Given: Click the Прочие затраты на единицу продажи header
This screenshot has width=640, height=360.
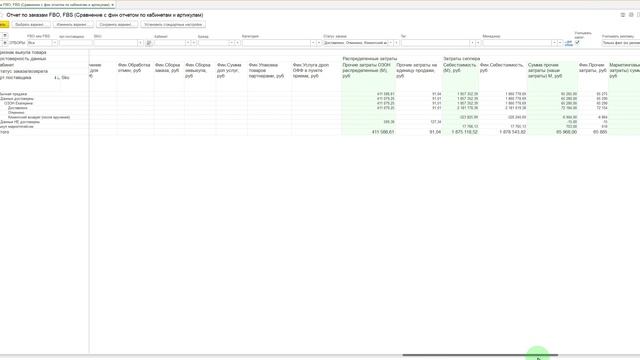Looking at the screenshot, I should 417,70.
